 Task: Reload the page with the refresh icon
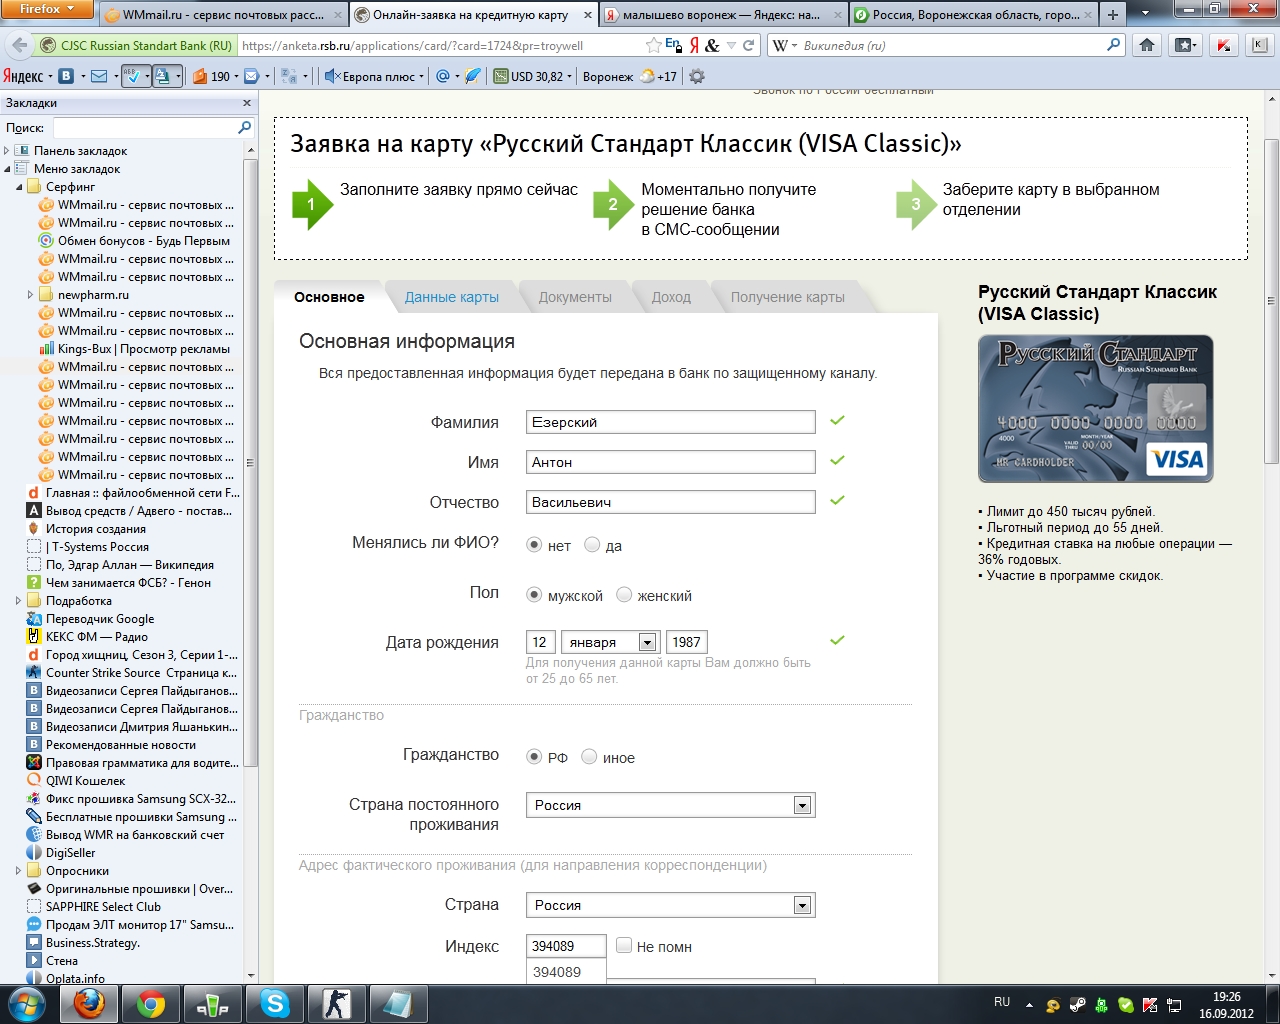pos(748,45)
